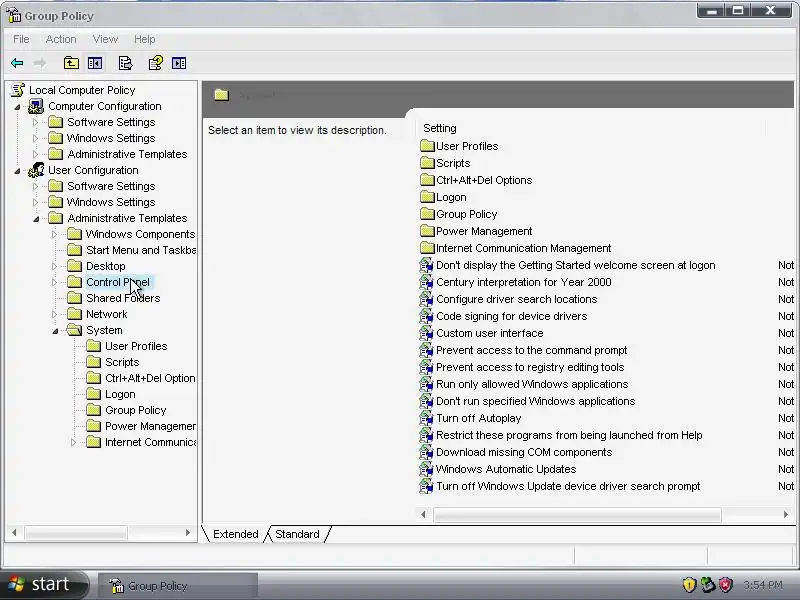Expand Computer Configuration's Administrative Templates
This screenshot has width=800, height=600.
pos(35,154)
